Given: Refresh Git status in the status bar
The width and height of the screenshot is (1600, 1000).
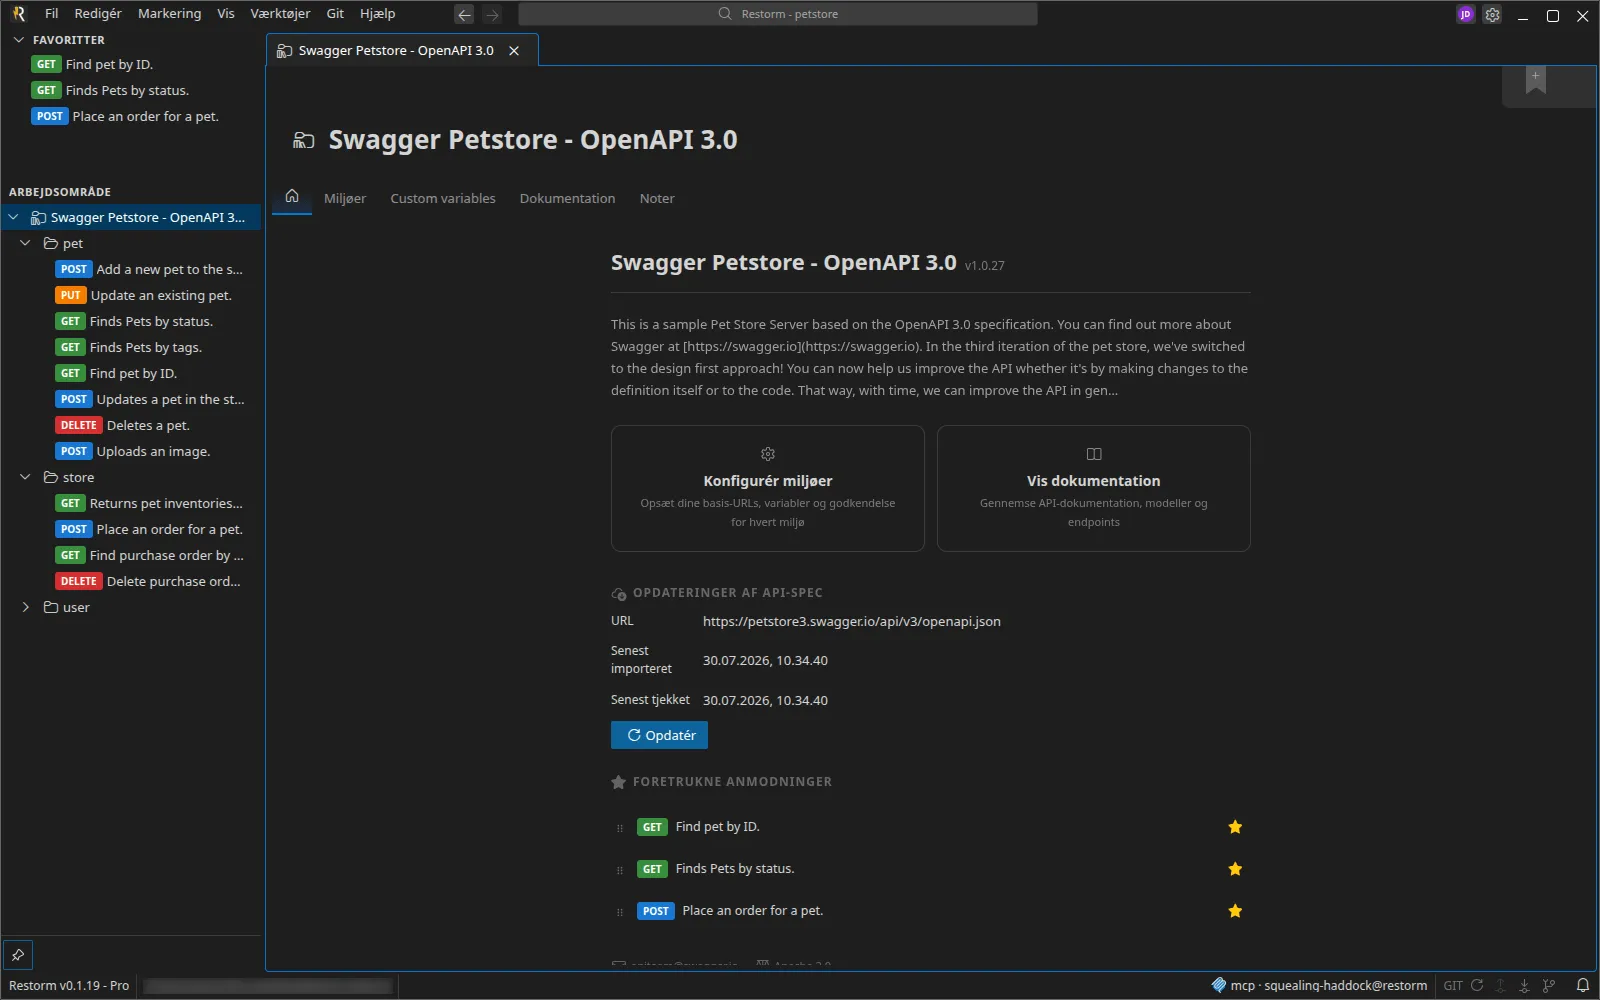Looking at the screenshot, I should tap(1477, 985).
